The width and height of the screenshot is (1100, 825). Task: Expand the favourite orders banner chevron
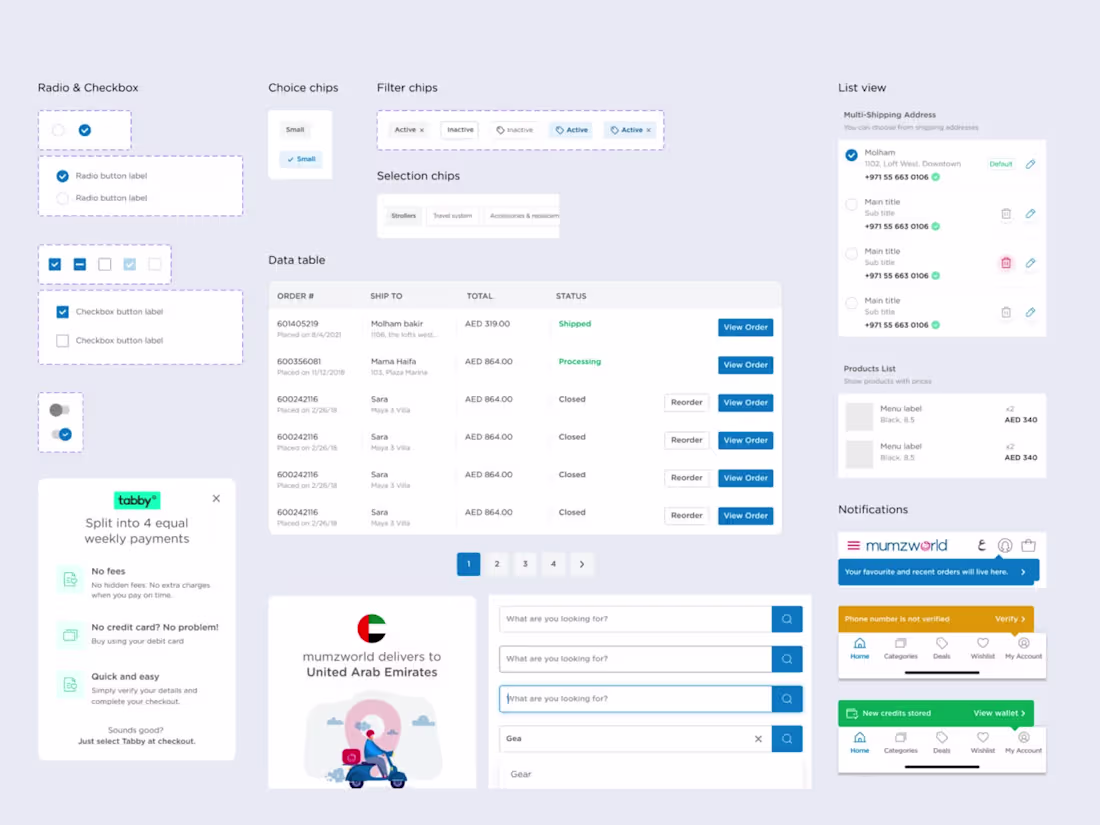pos(1023,572)
